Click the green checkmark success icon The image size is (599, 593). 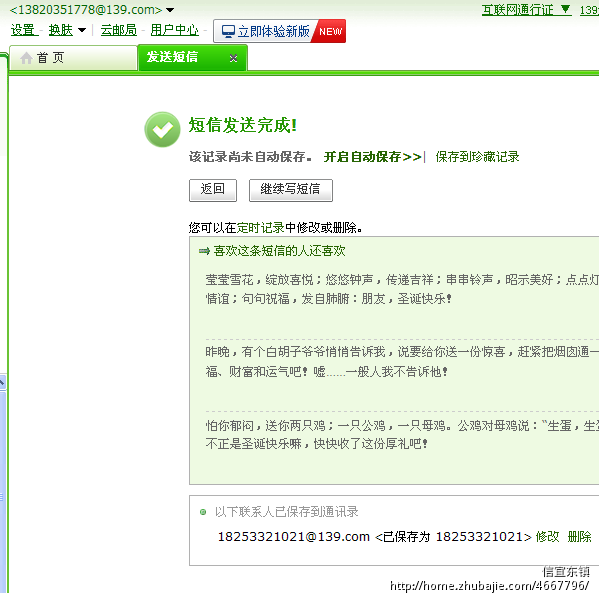point(162,130)
